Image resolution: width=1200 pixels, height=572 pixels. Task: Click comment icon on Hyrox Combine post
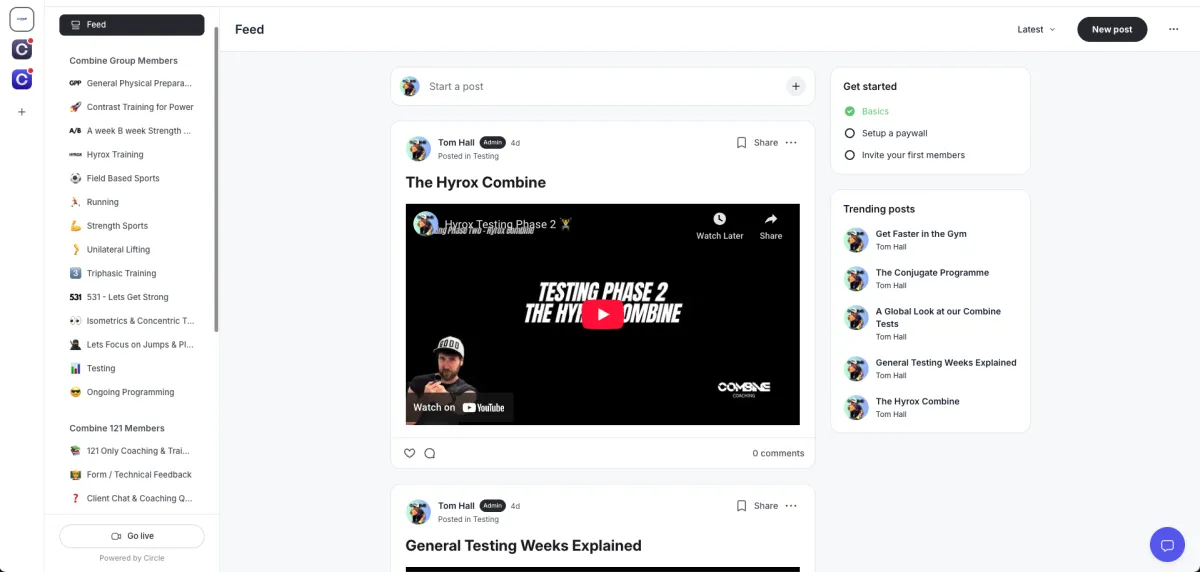pos(430,453)
